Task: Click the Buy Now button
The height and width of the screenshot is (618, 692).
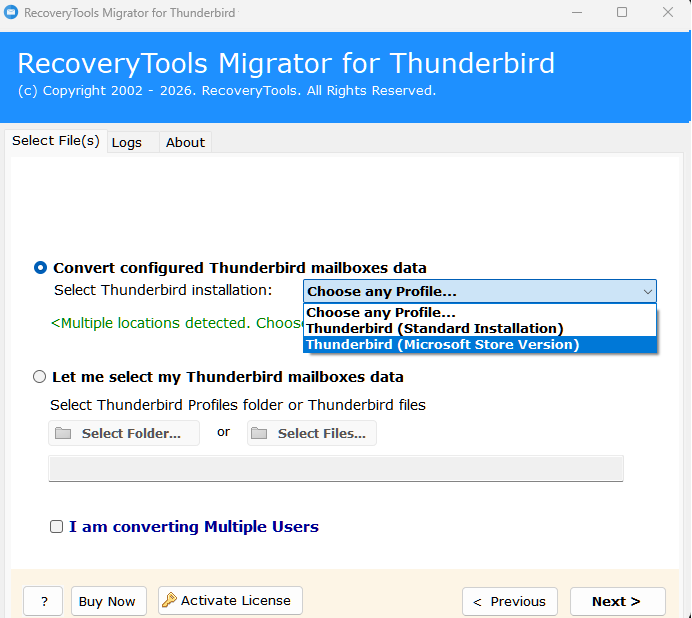Action: pyautogui.click(x=109, y=601)
